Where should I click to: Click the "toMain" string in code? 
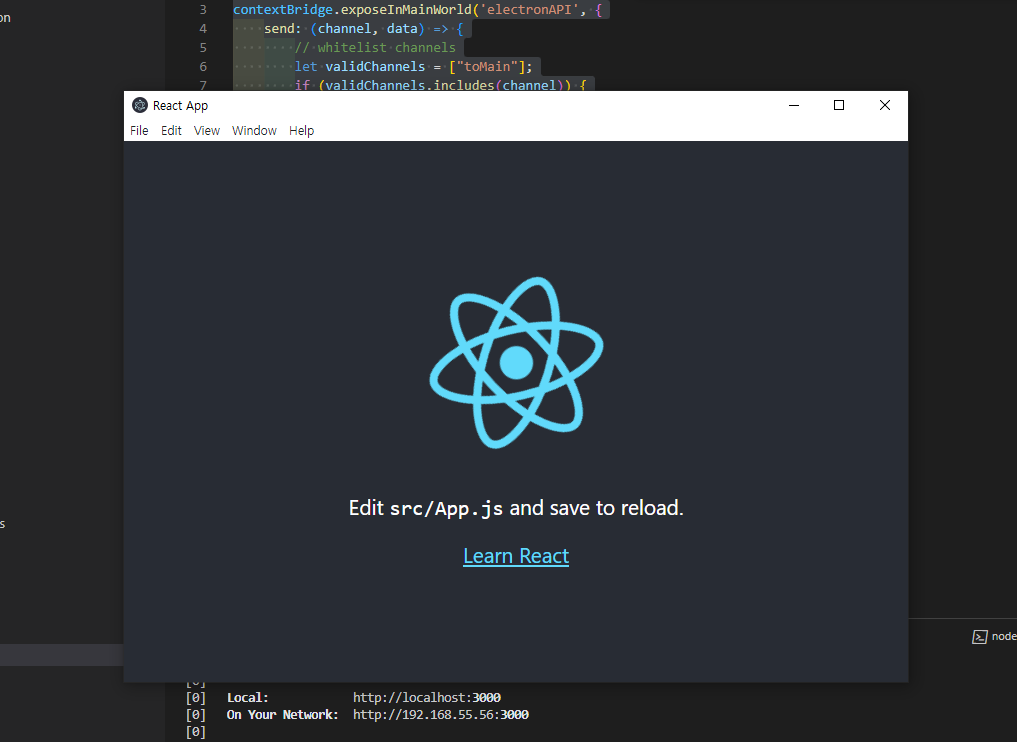click(x=487, y=66)
